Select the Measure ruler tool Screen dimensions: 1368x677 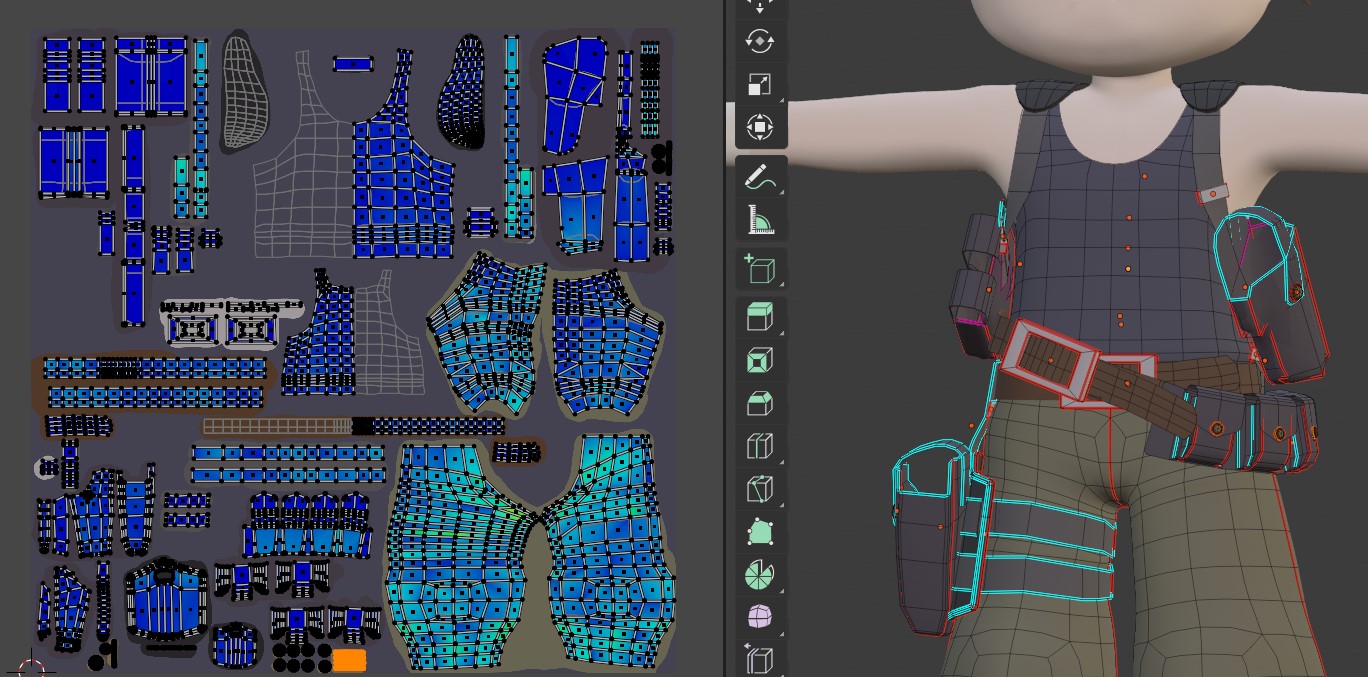pos(760,219)
